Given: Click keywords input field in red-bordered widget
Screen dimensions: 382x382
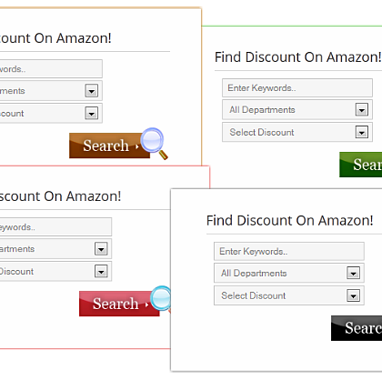Looking at the screenshot, I should point(56,227).
